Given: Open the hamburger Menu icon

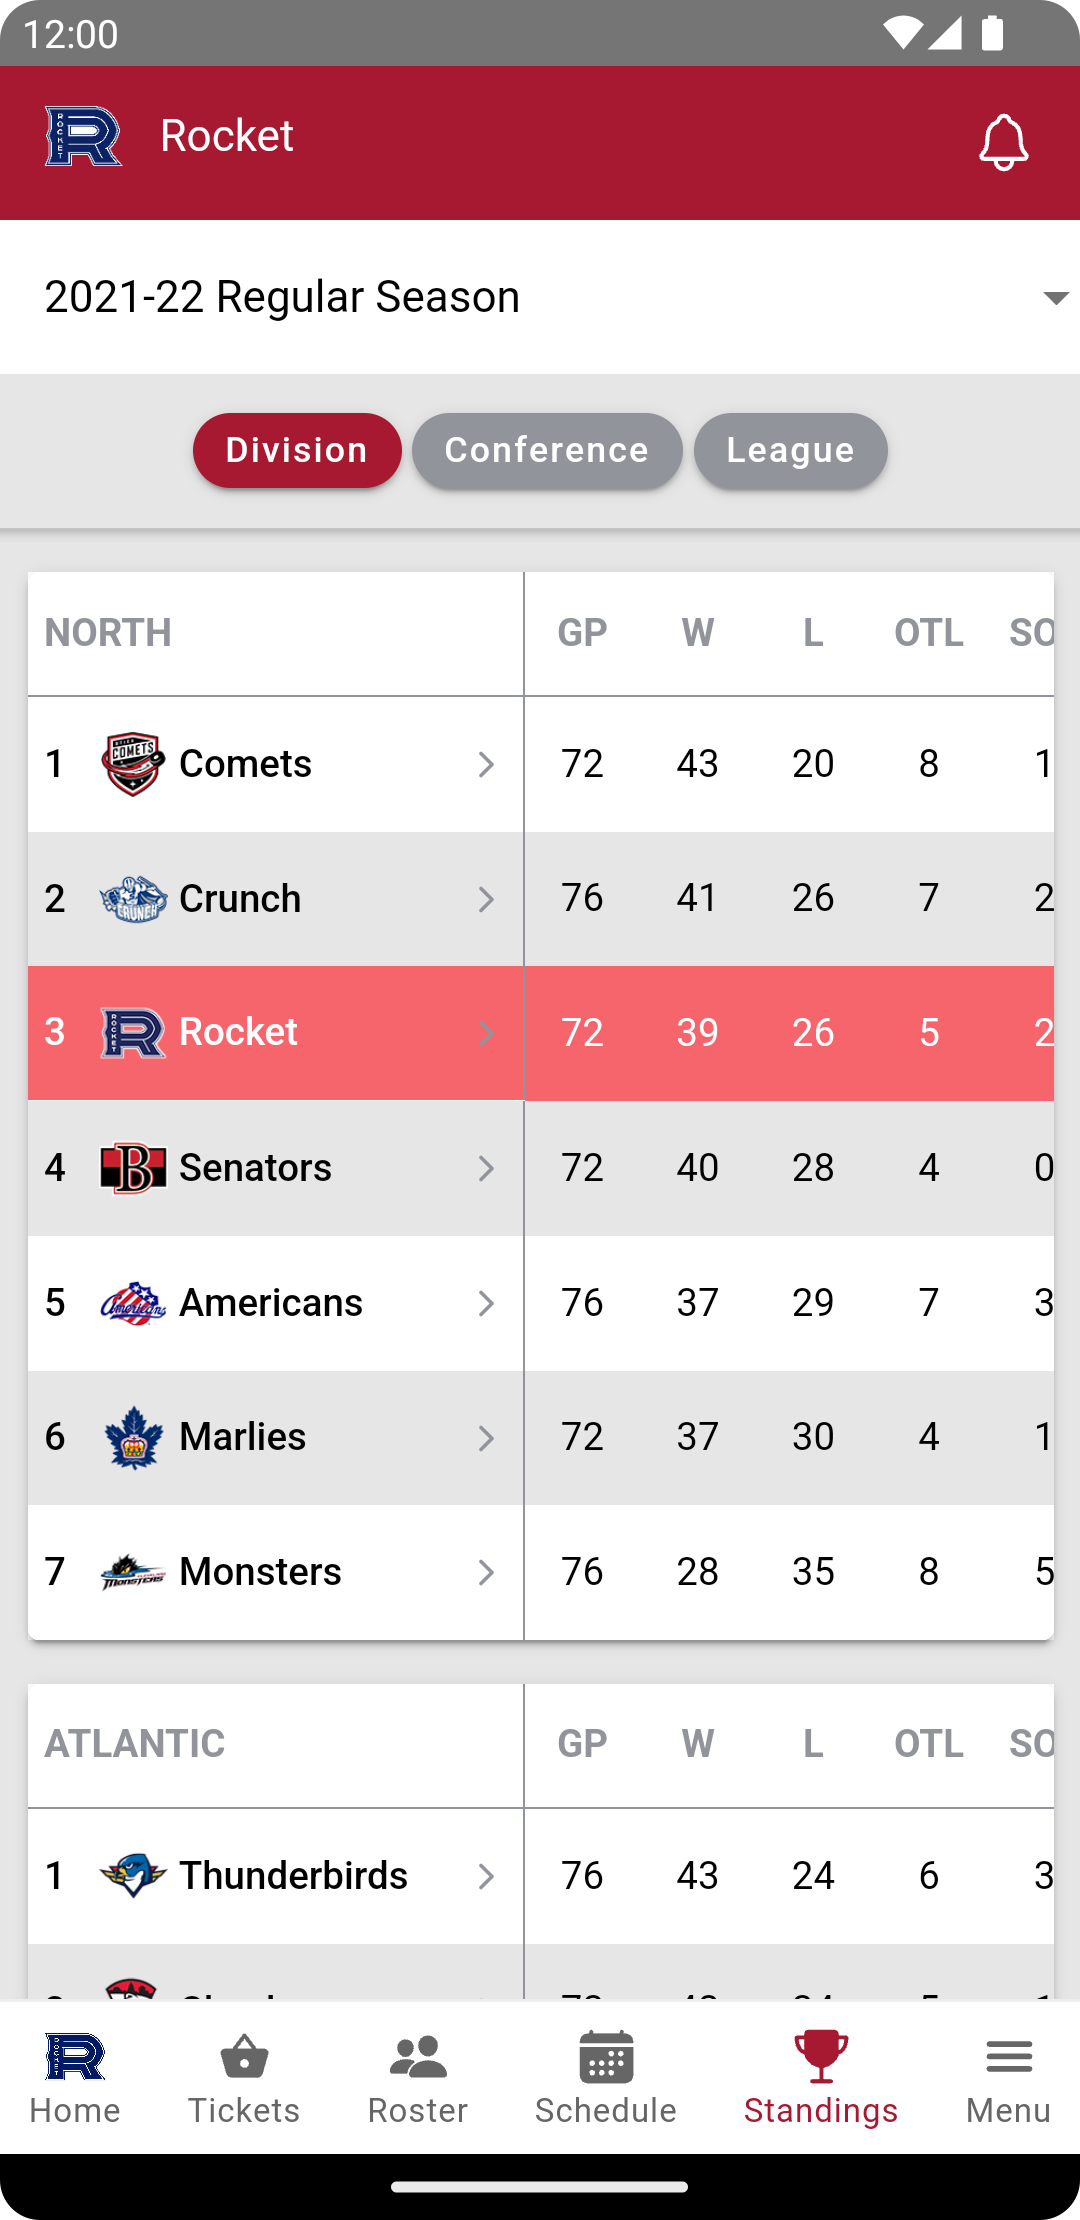Looking at the screenshot, I should pos(1009,2057).
